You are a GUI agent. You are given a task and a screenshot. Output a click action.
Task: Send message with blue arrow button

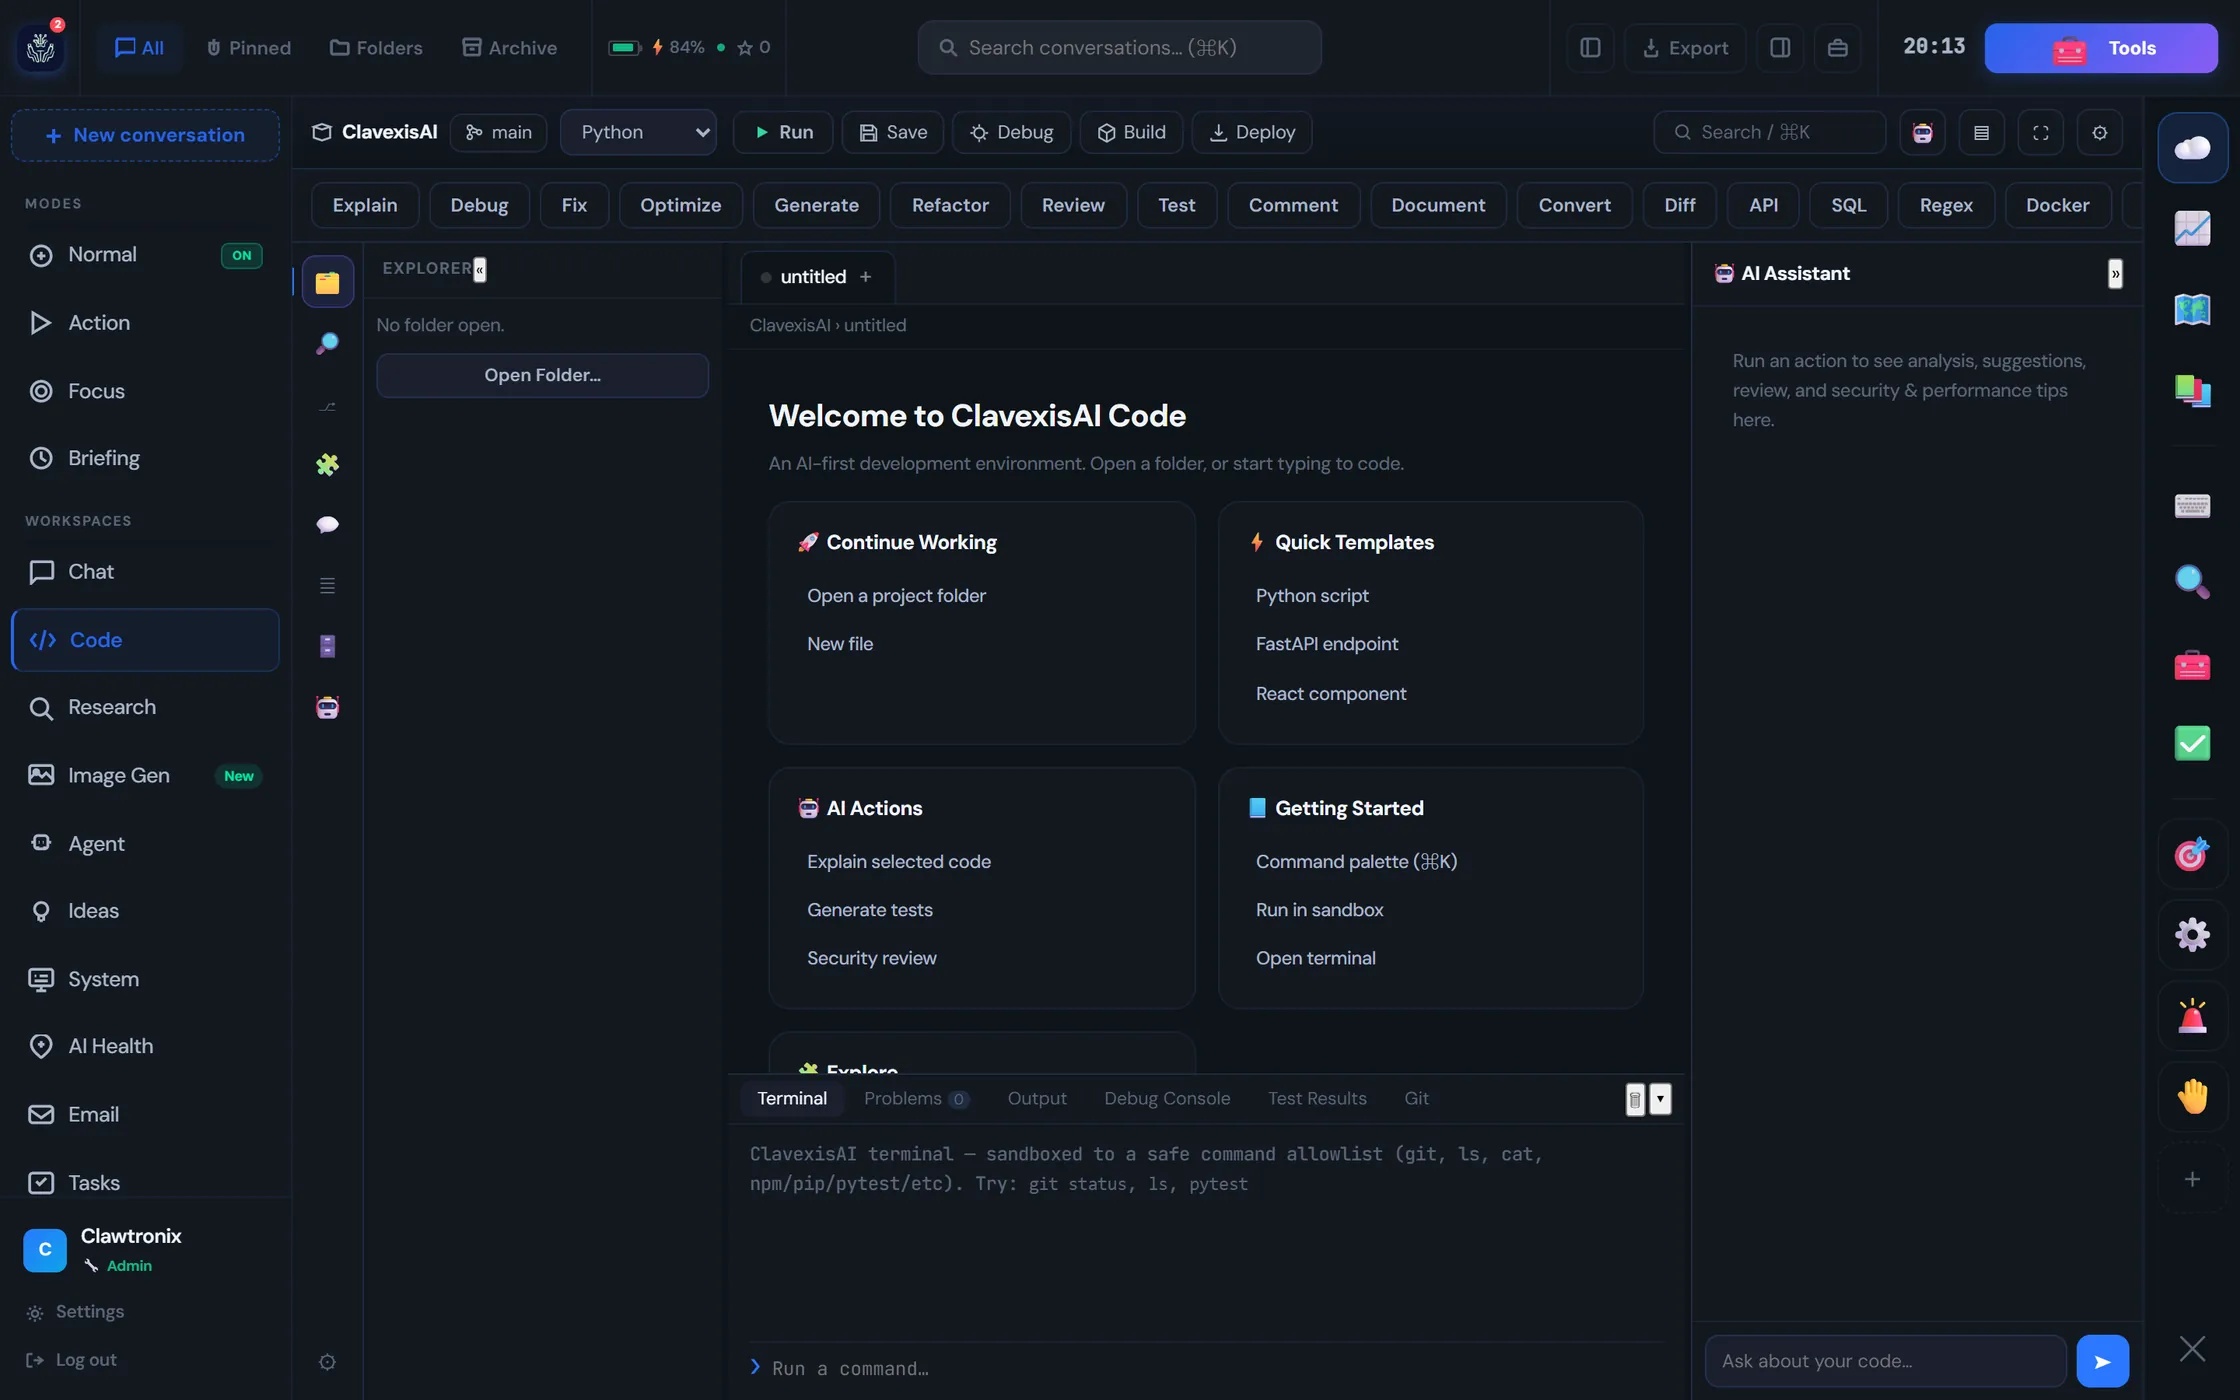pyautogui.click(x=2102, y=1361)
